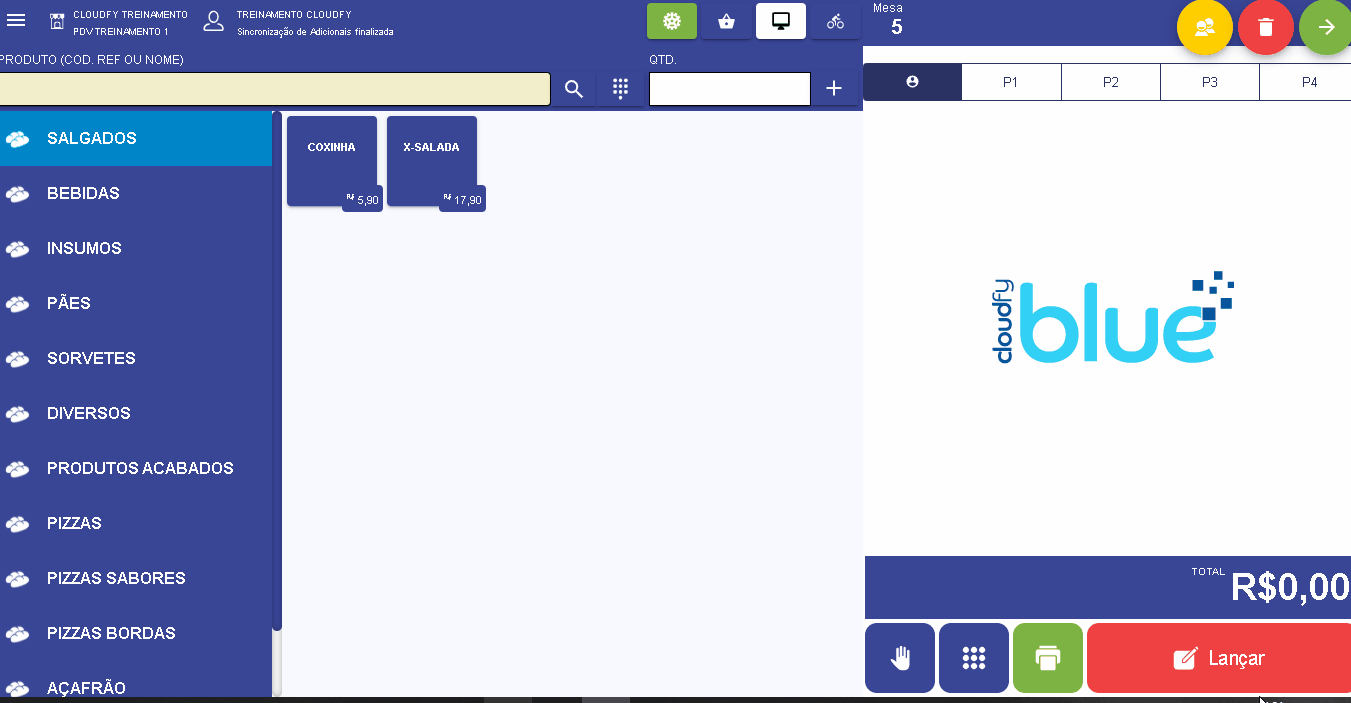This screenshot has width=1351, height=703.
Task: Switch to the P3 tab
Action: 1210,82
